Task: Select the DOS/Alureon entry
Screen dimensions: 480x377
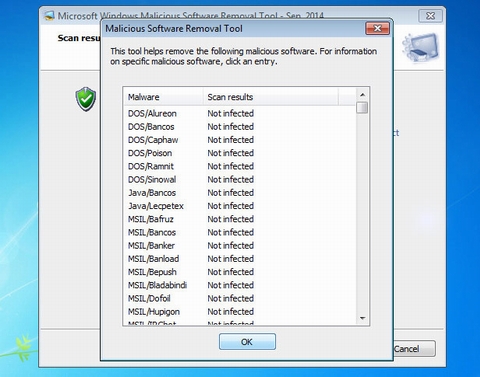Action: point(152,113)
